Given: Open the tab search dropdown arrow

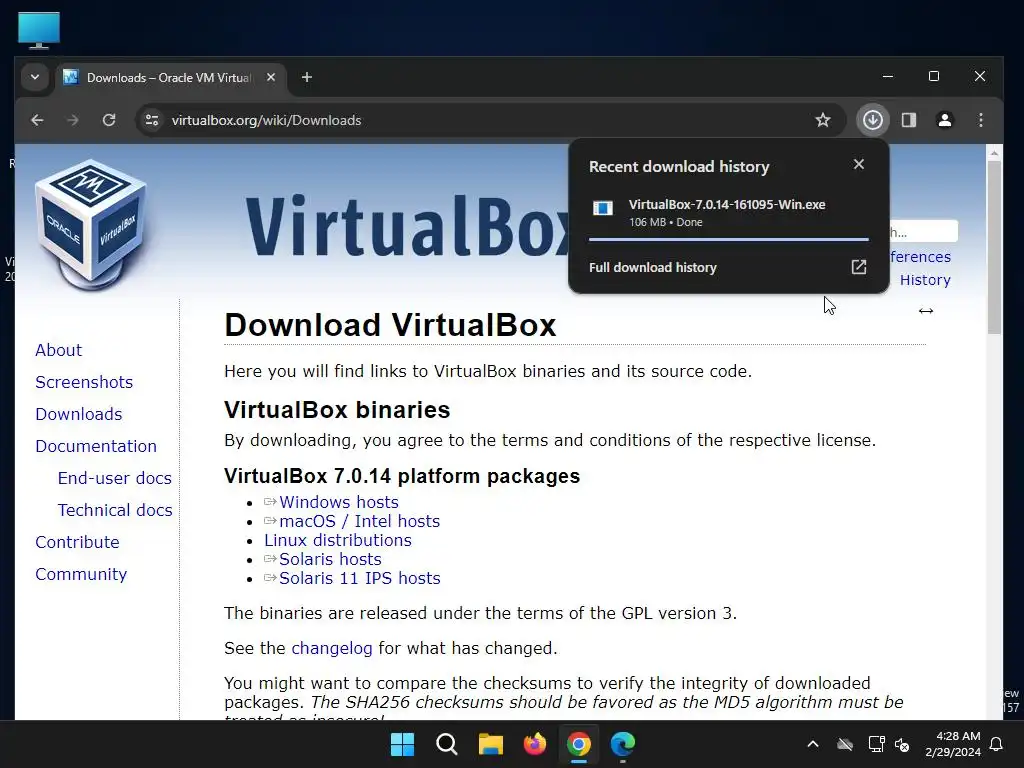Looking at the screenshot, I should (x=35, y=78).
